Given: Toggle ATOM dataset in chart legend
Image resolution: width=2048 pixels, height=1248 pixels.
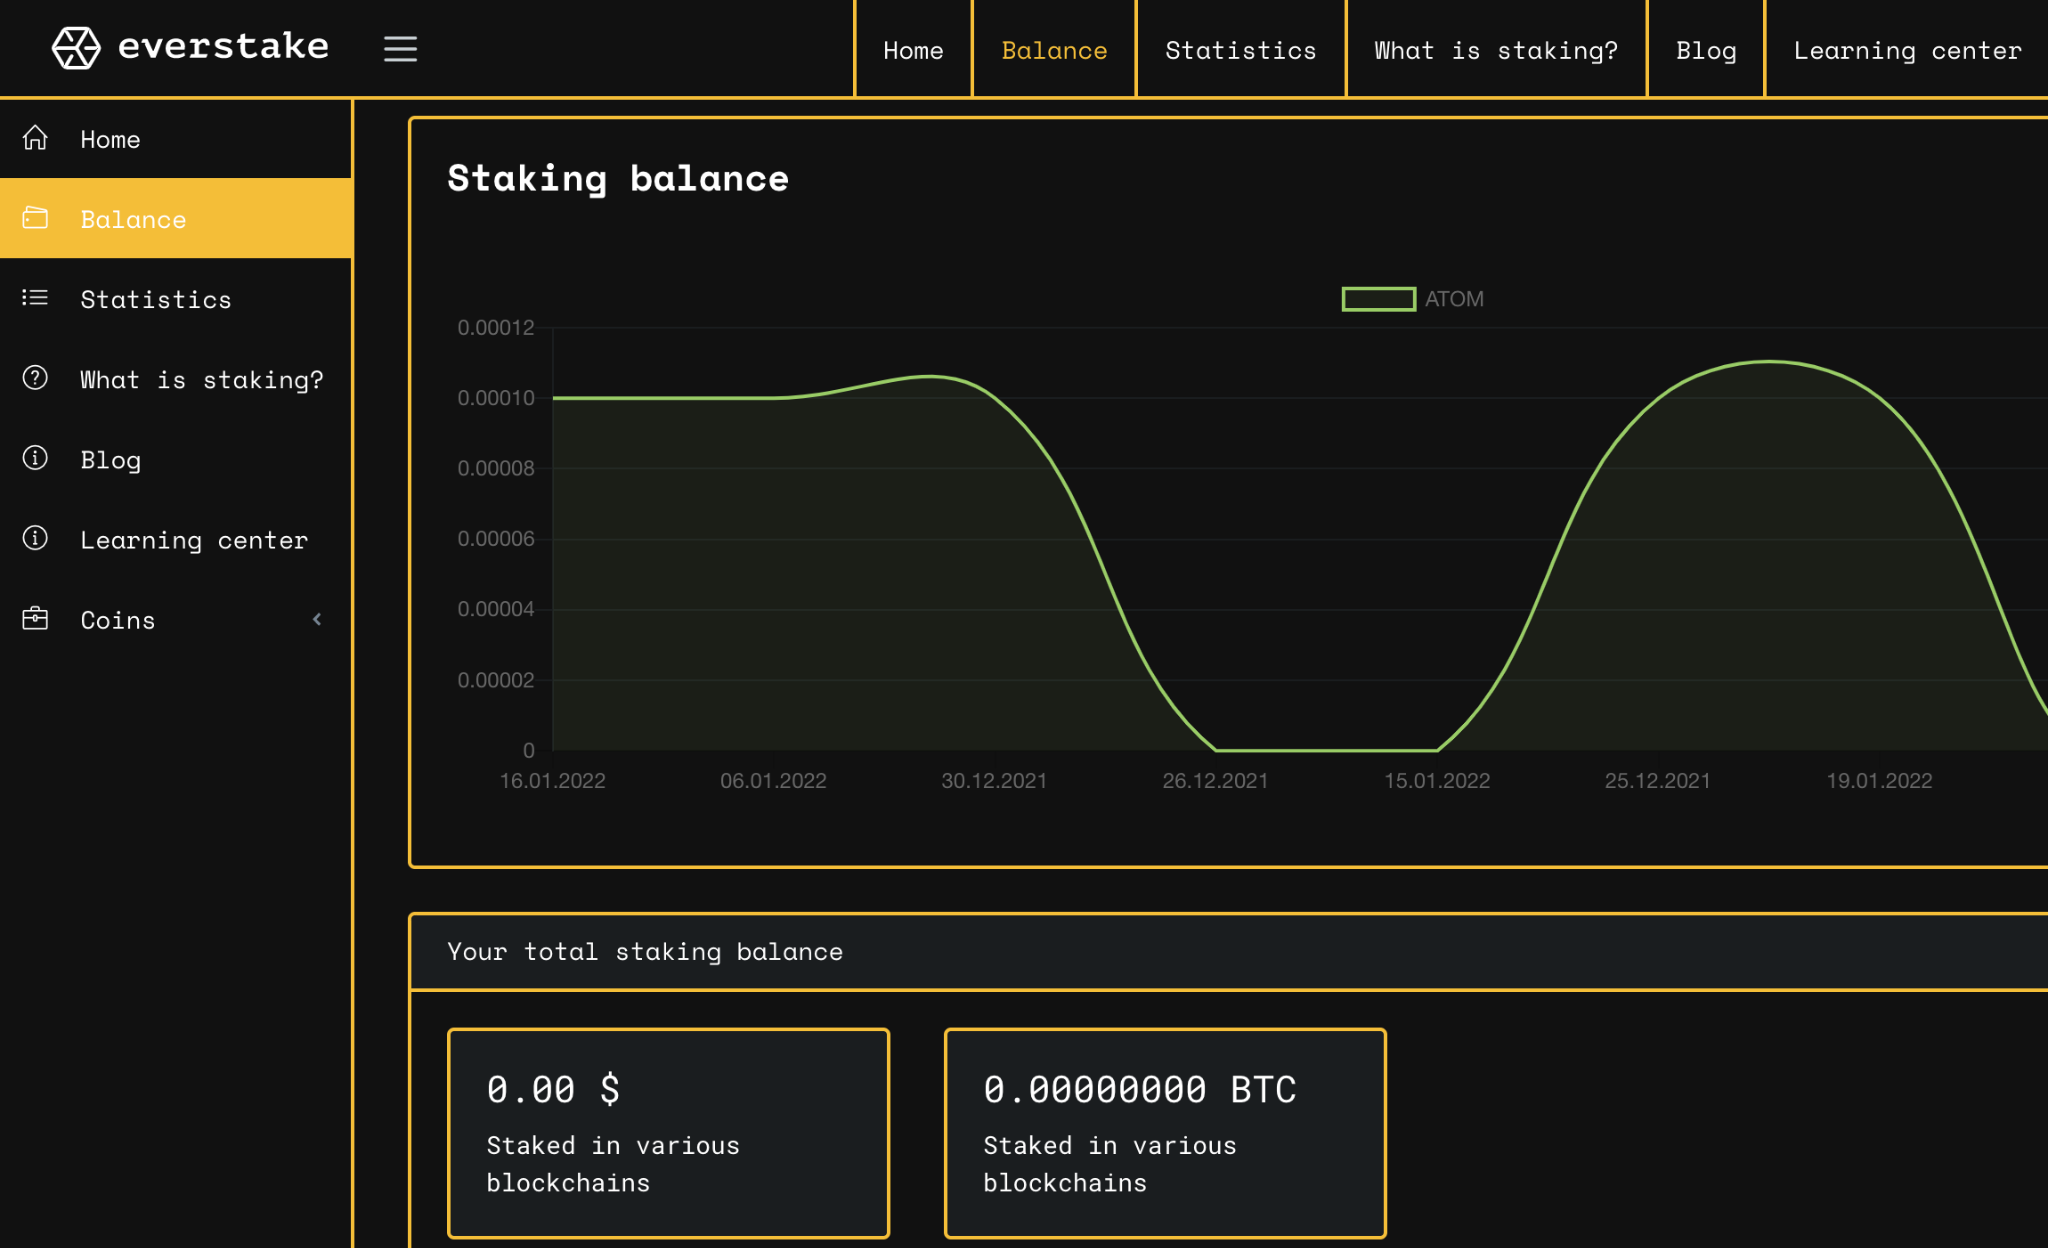Looking at the screenshot, I should click(x=1453, y=299).
